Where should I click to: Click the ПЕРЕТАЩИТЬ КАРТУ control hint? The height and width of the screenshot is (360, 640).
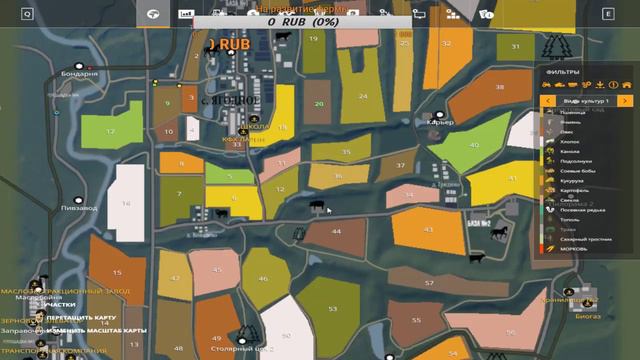pyautogui.click(x=82, y=318)
